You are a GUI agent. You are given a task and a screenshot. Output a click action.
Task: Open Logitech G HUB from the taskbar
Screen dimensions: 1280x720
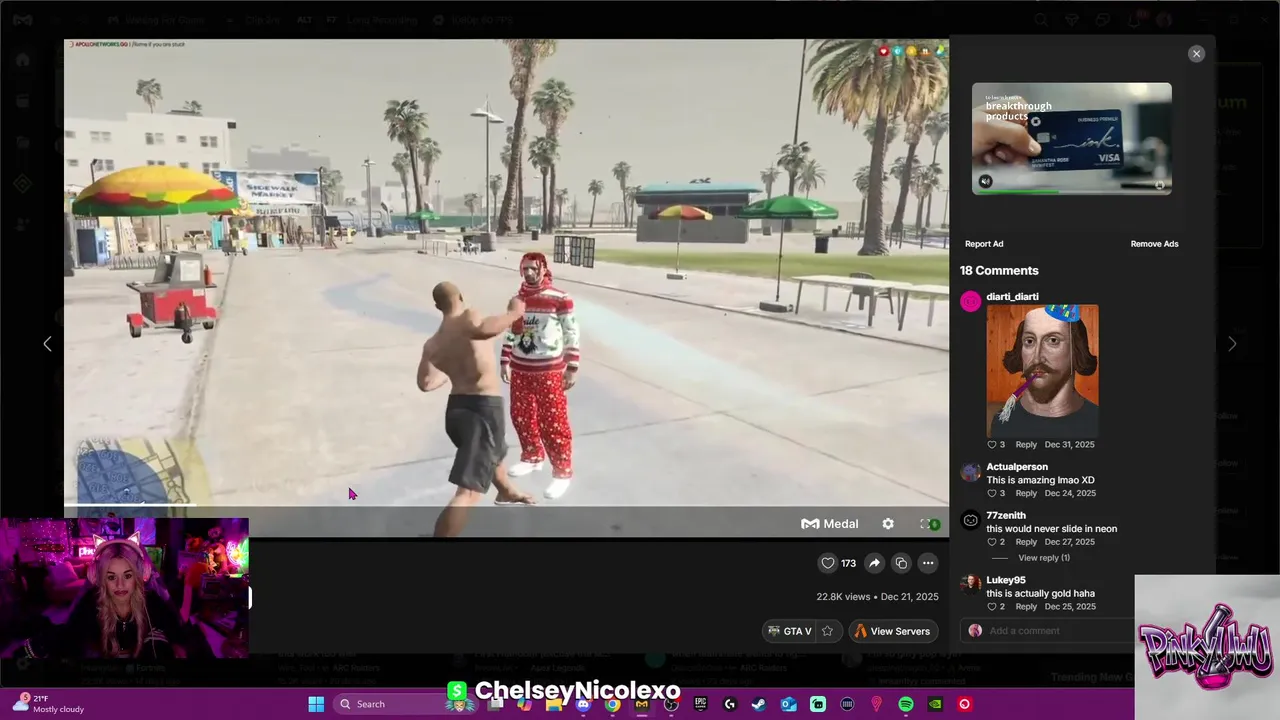(x=730, y=704)
